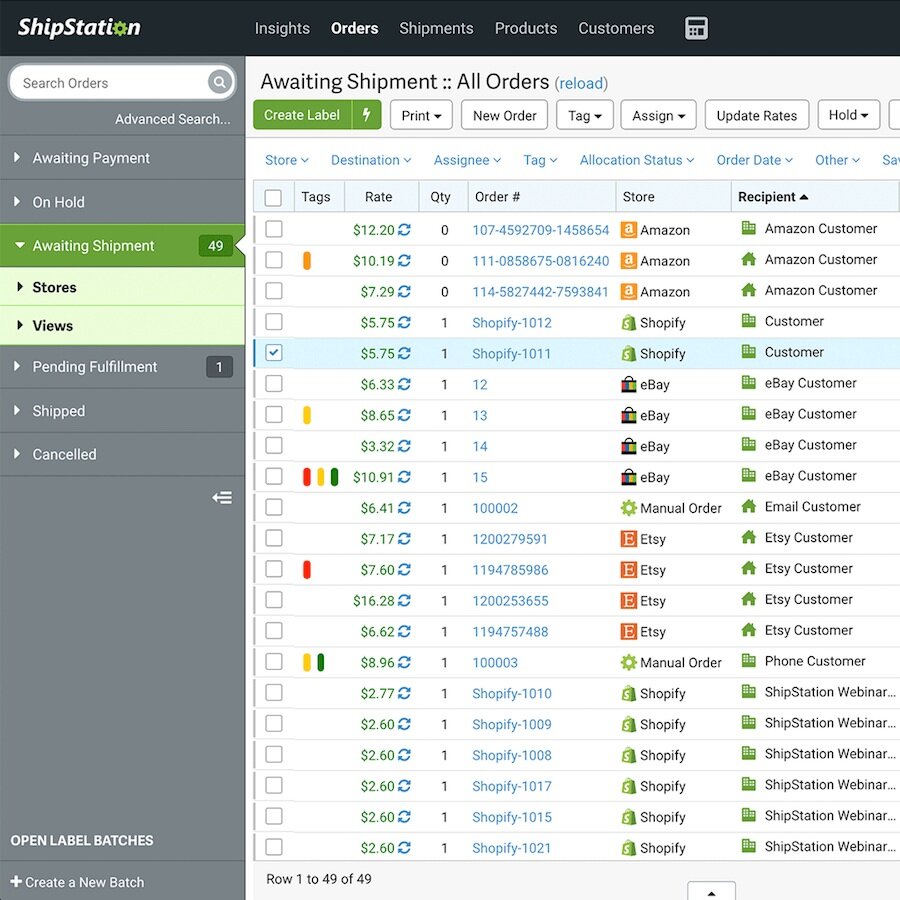Uncheck the Shopify-1011 order checkbox

pyautogui.click(x=274, y=352)
